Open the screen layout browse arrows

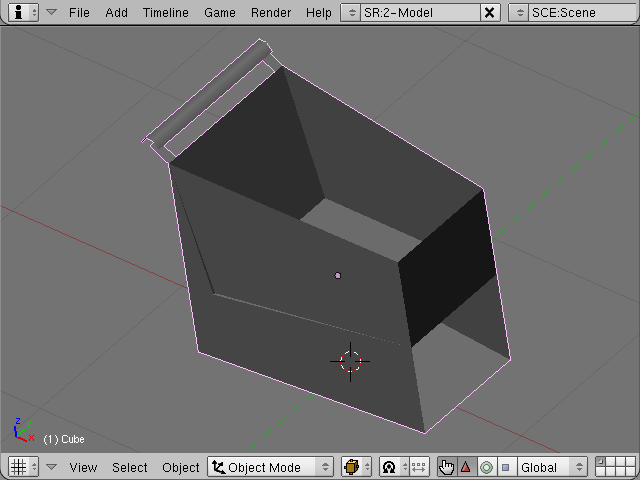pos(351,13)
